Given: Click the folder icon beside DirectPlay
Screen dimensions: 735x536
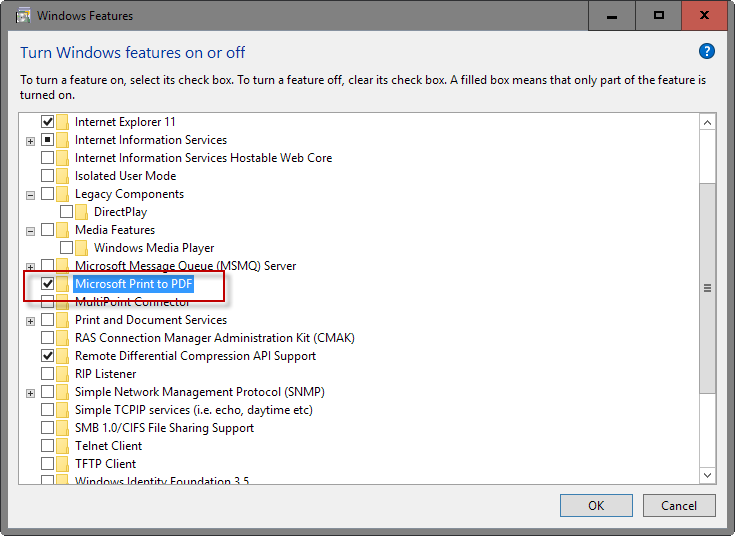Looking at the screenshot, I should (82, 212).
